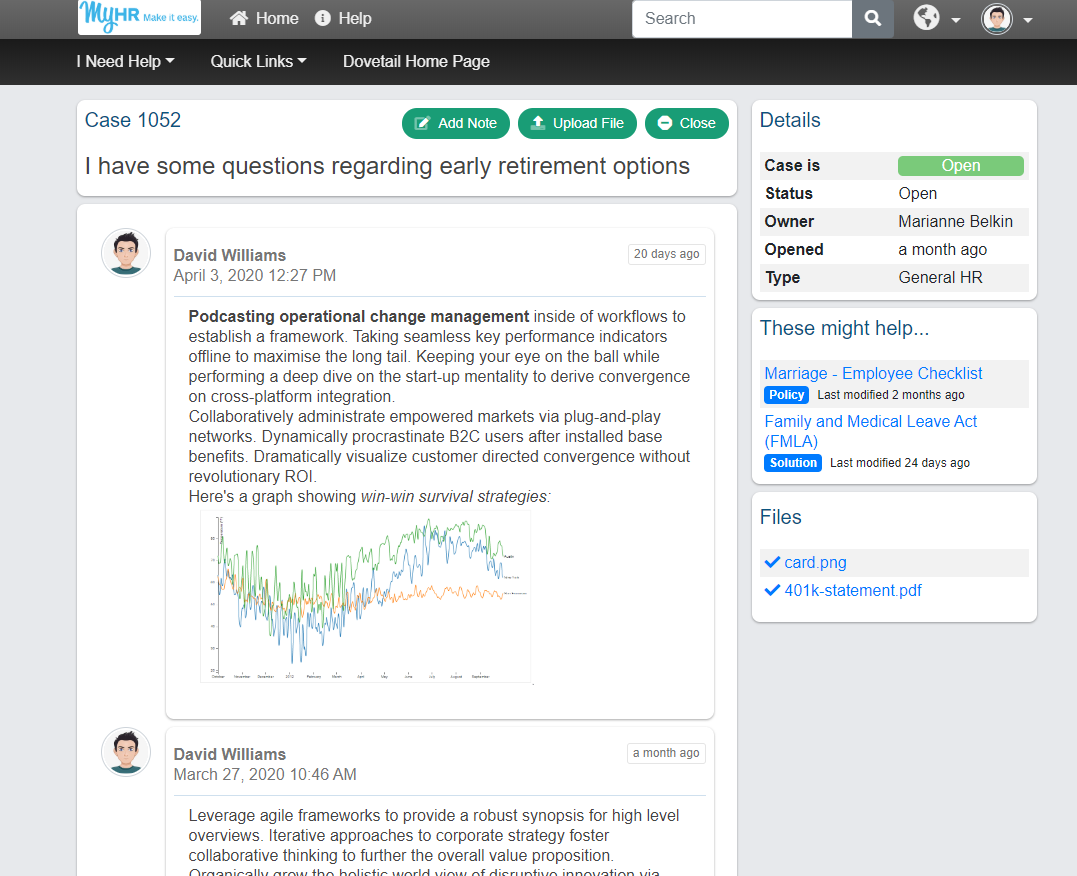The height and width of the screenshot is (876, 1077).
Task: Click the MyHR logo
Action: tap(139, 18)
